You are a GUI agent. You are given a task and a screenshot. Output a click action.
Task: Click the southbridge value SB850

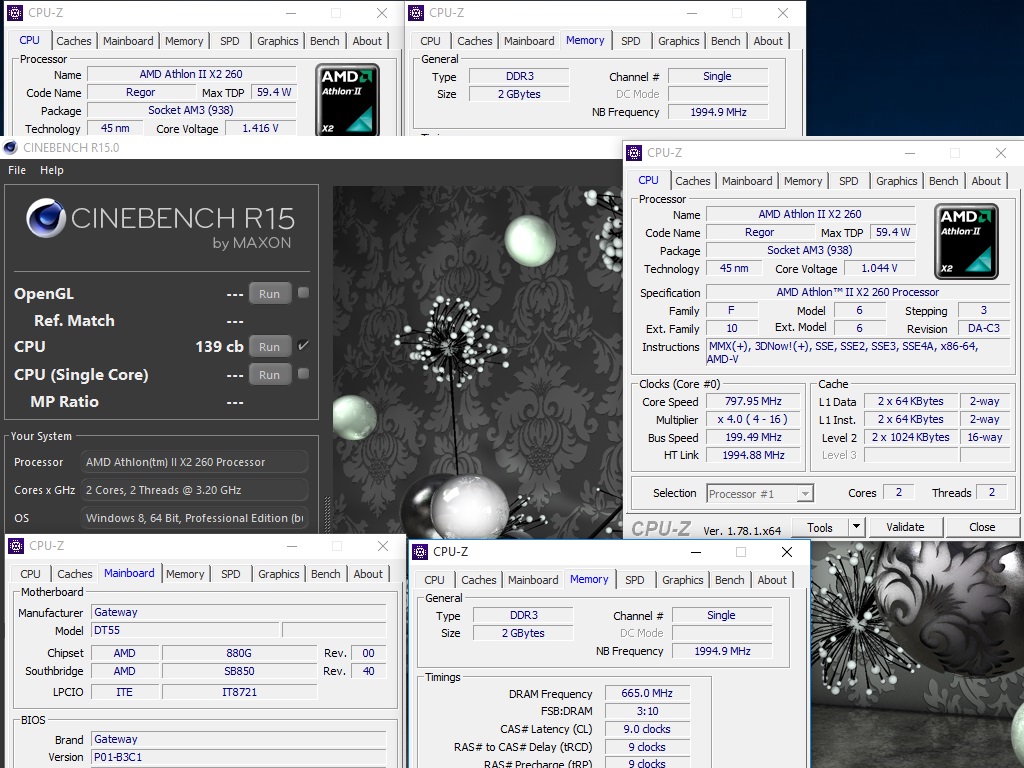point(239,671)
